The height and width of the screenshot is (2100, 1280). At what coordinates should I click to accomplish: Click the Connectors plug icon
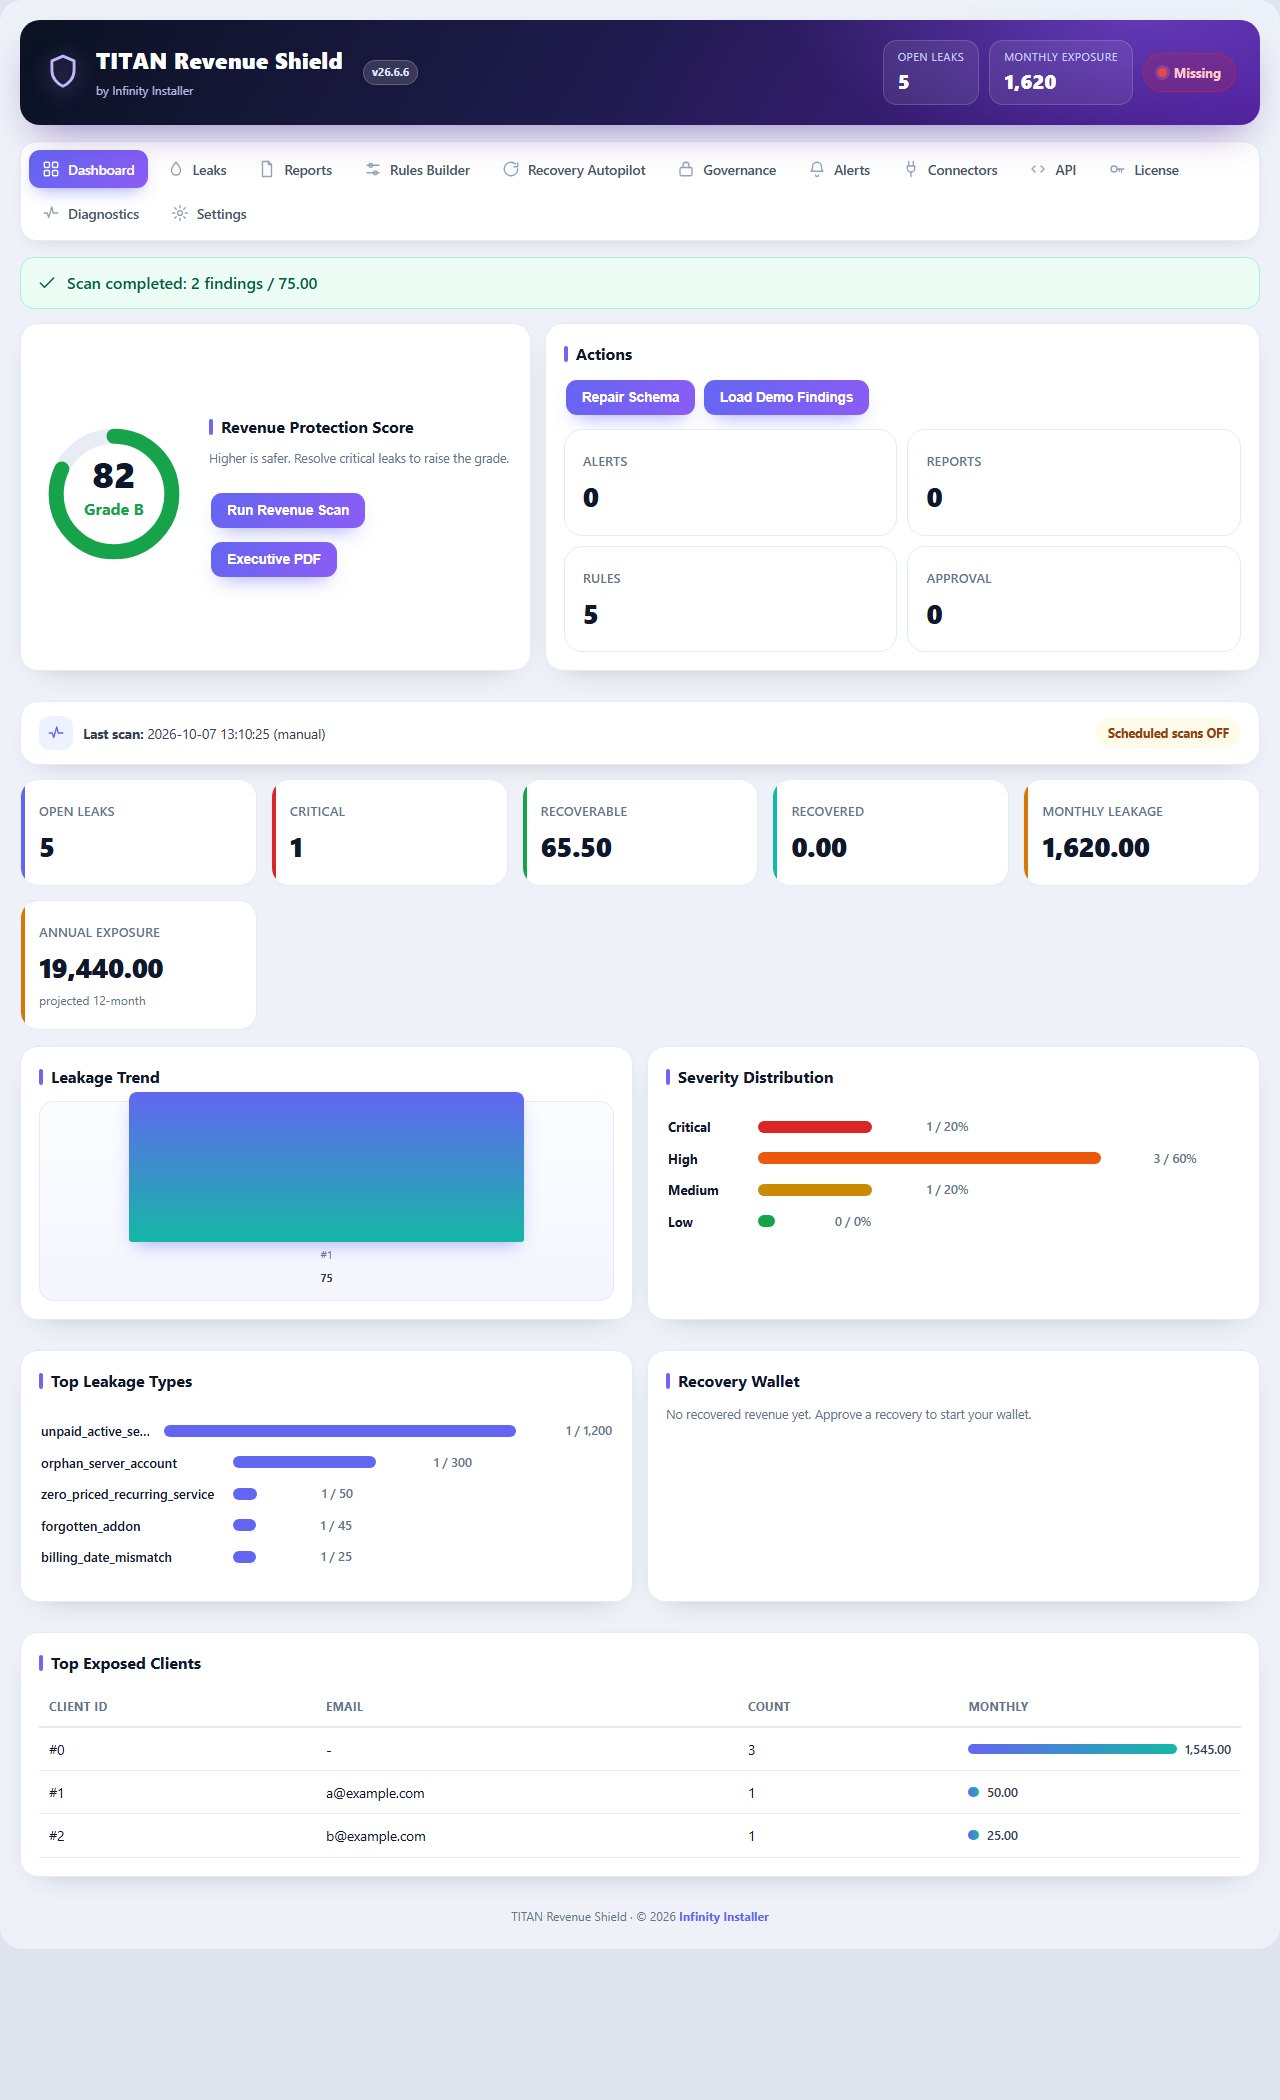(911, 170)
